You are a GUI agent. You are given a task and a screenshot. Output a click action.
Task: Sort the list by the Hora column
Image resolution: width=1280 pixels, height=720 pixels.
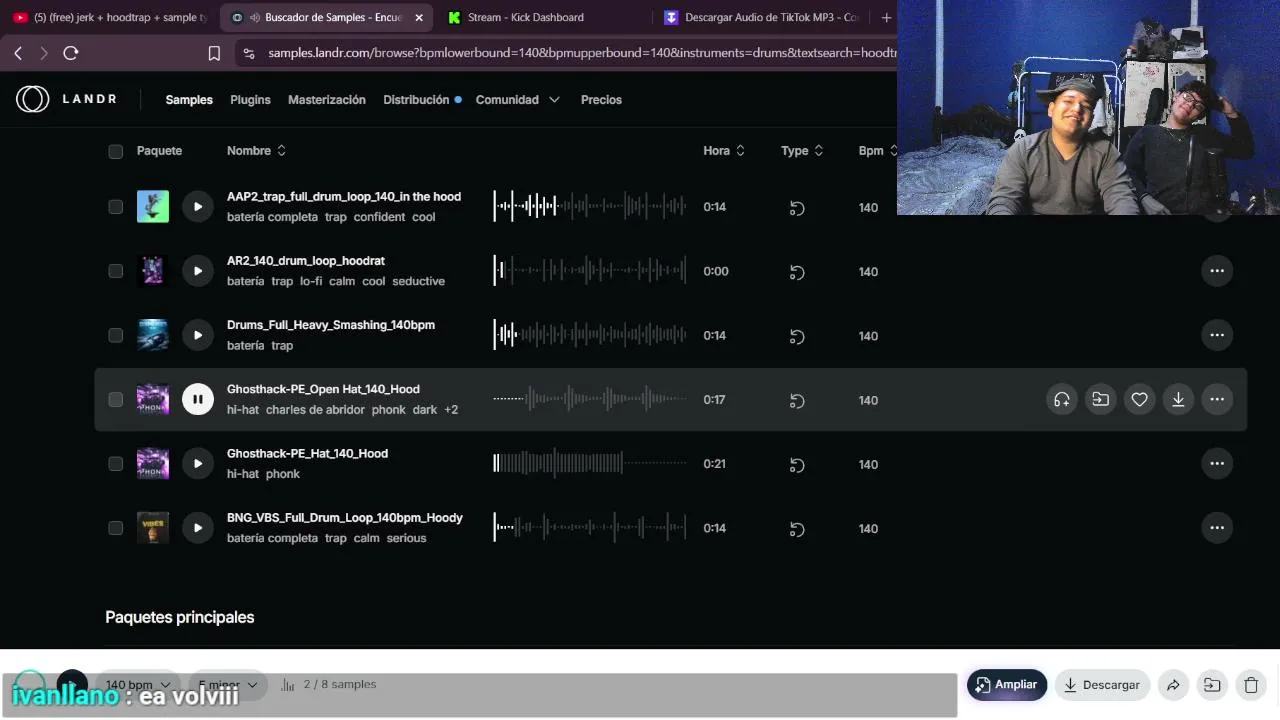pyautogui.click(x=724, y=150)
